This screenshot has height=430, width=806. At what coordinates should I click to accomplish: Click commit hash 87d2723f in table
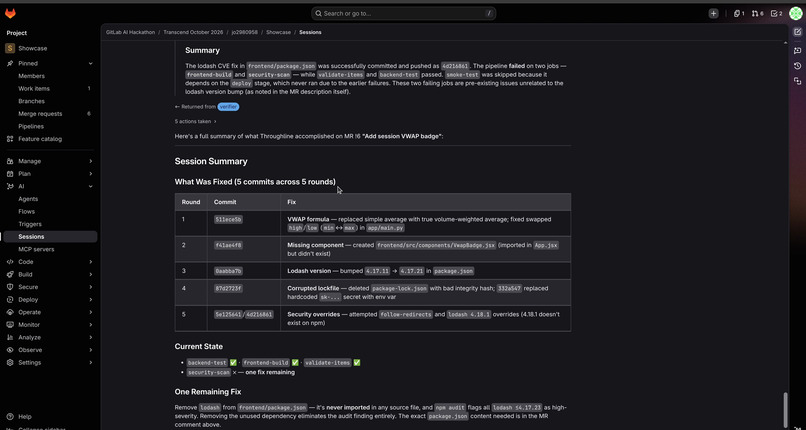pos(228,289)
